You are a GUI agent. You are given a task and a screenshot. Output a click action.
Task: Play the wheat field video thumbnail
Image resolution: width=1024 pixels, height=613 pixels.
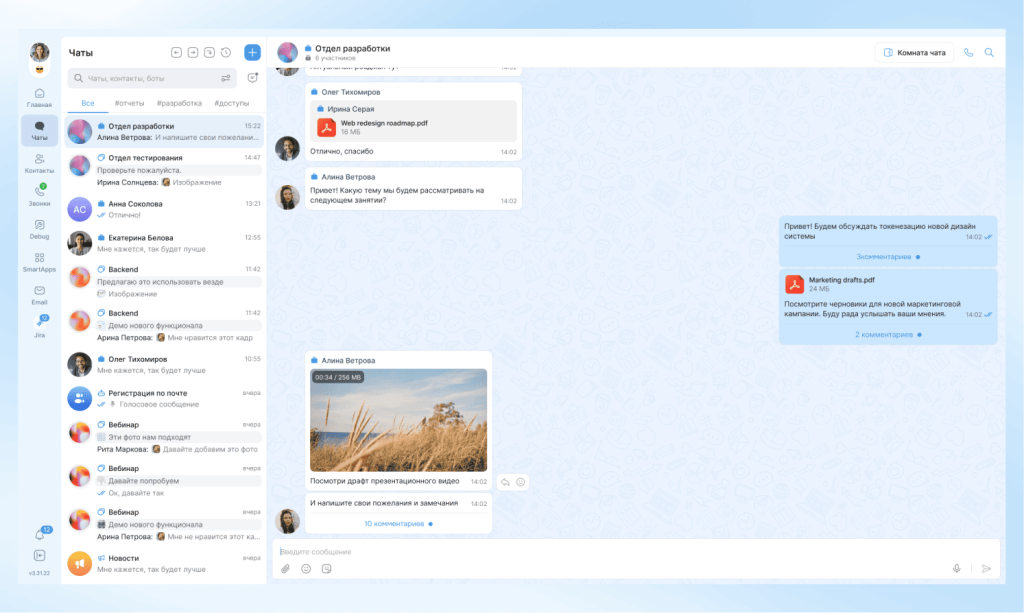[398, 420]
